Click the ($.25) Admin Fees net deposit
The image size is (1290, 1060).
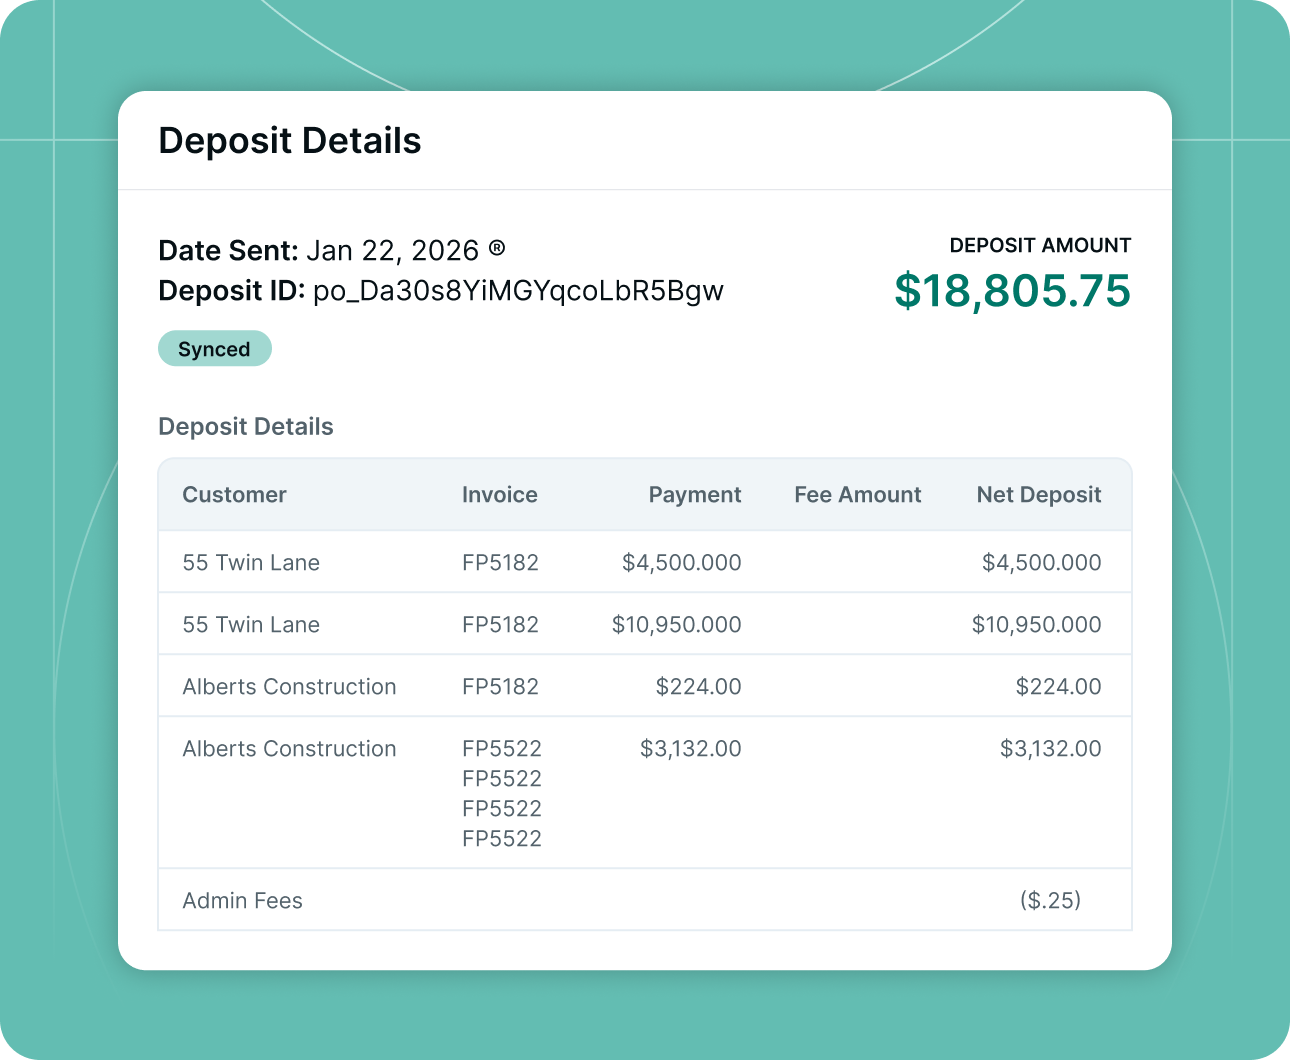click(1051, 900)
